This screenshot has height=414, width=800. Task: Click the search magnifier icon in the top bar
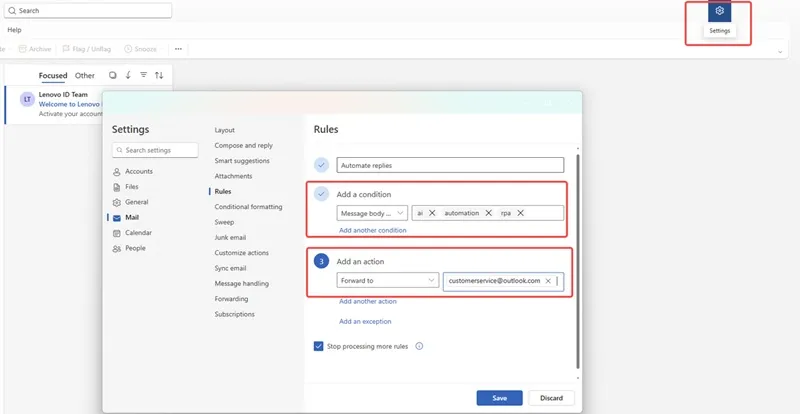click(x=12, y=11)
